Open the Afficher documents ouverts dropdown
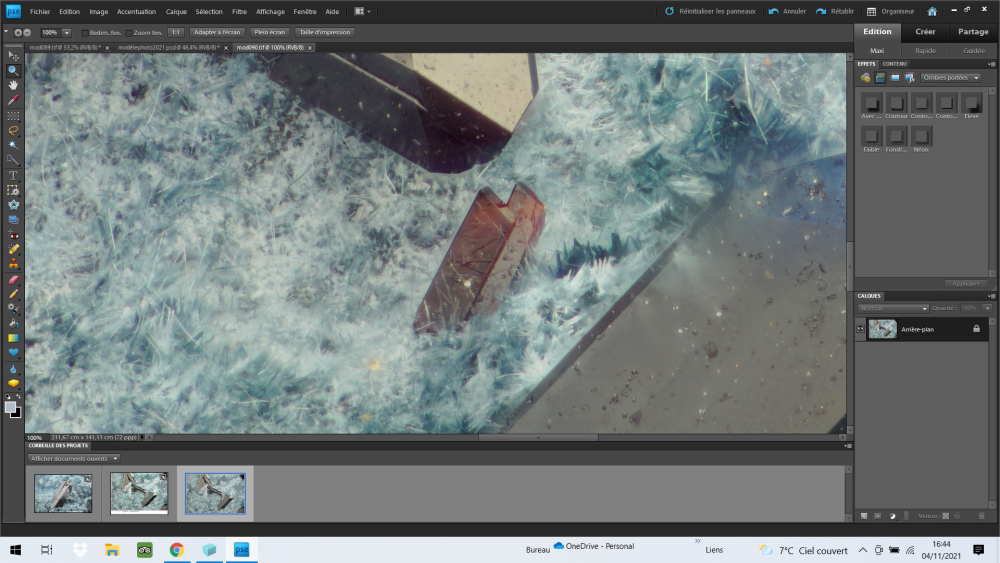 tap(74, 458)
